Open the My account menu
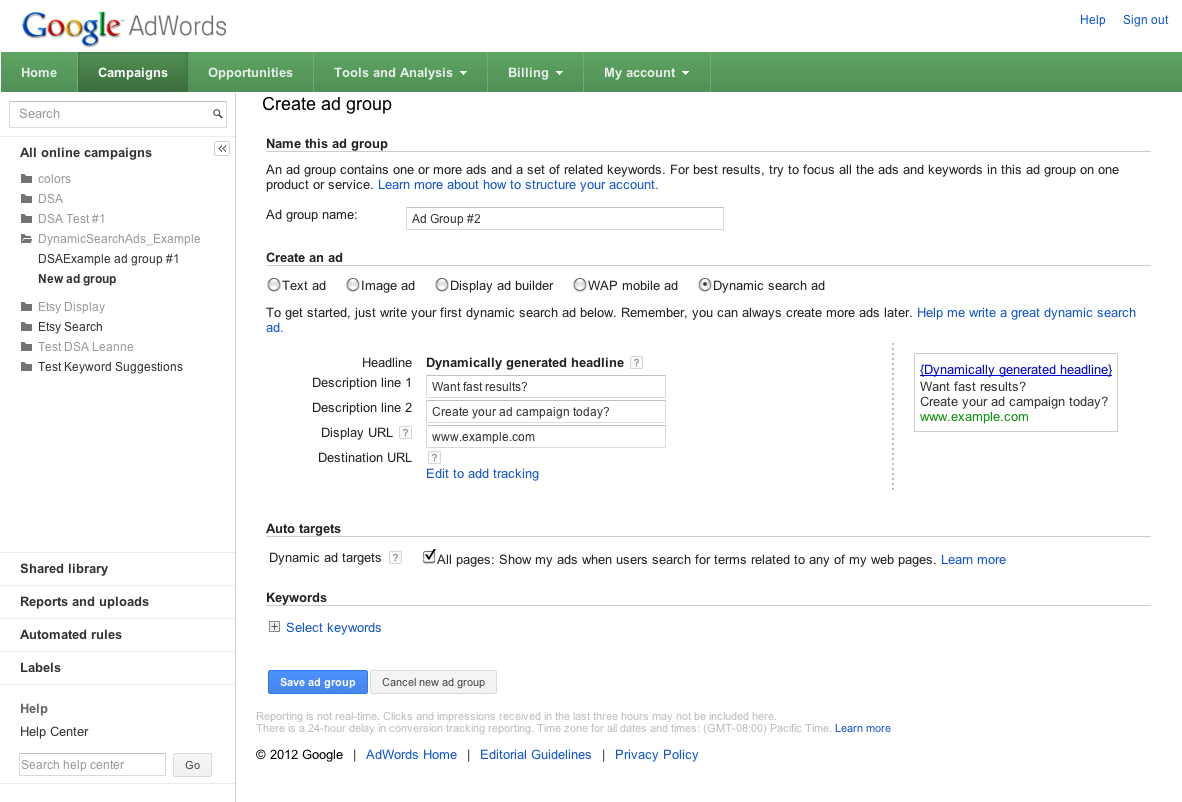Image resolution: width=1182 pixels, height=802 pixels. (x=646, y=73)
